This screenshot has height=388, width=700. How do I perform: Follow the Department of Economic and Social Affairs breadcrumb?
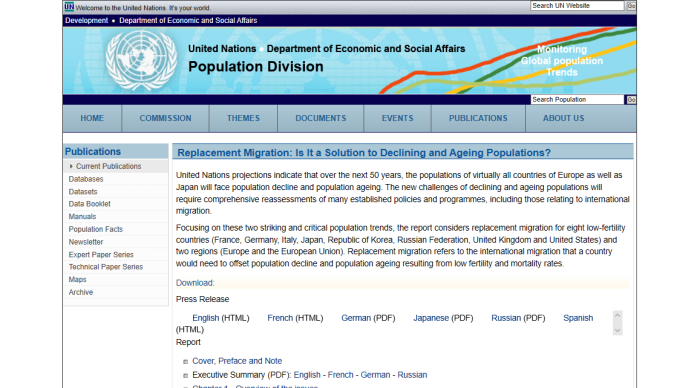coord(188,21)
